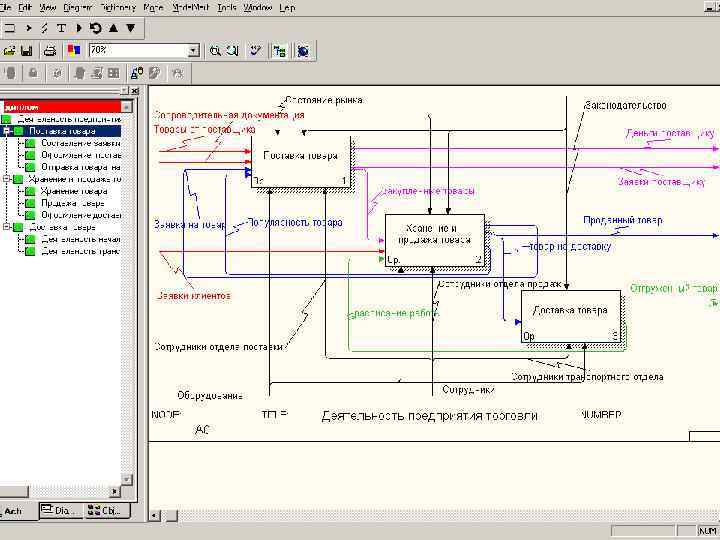Click the Go to Parent Diagram triangle
Viewport: 720px width, 540px height.
click(112, 28)
